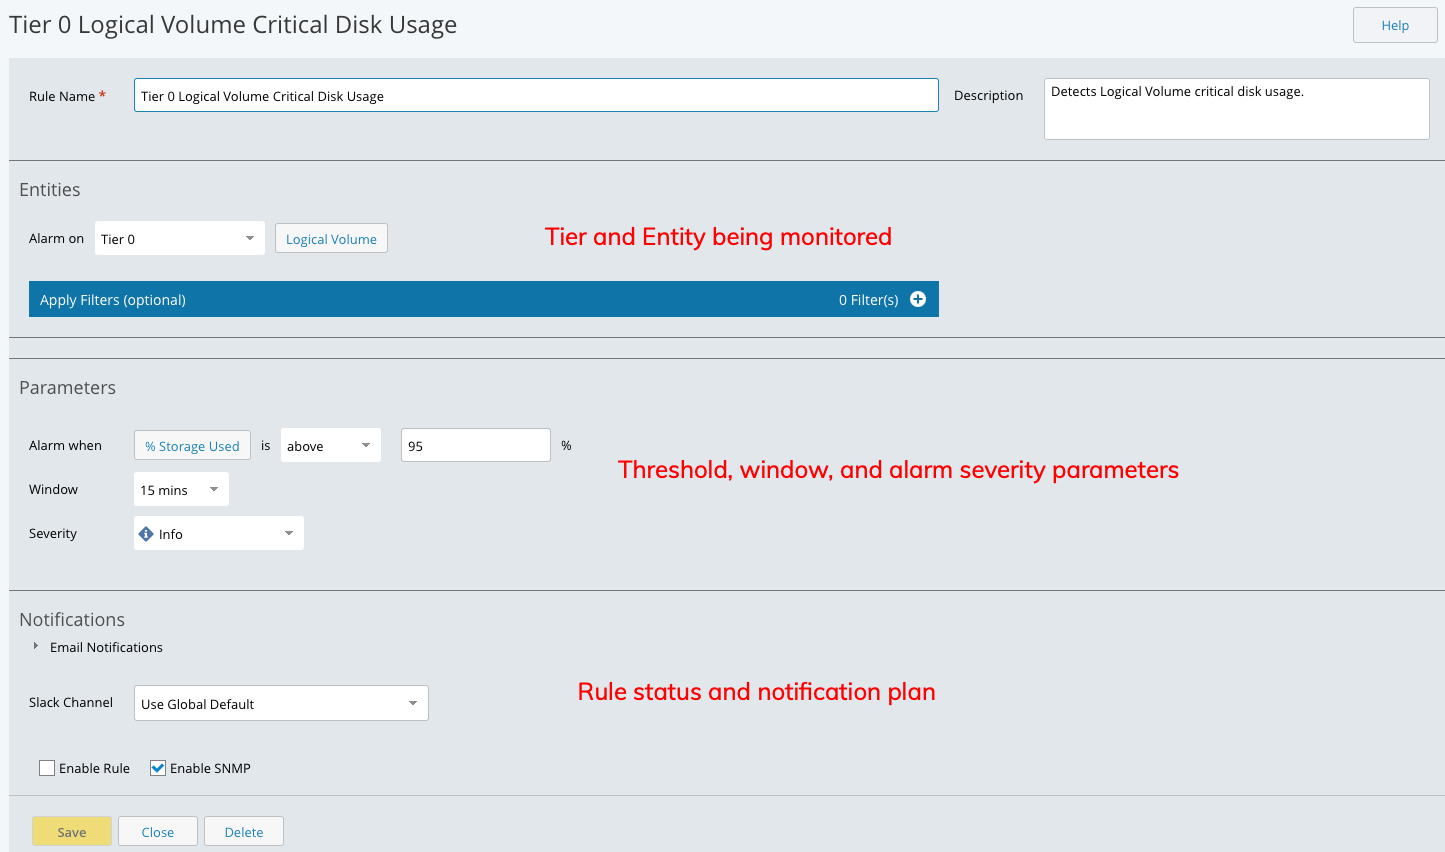Click the Help button

pyautogui.click(x=1395, y=25)
